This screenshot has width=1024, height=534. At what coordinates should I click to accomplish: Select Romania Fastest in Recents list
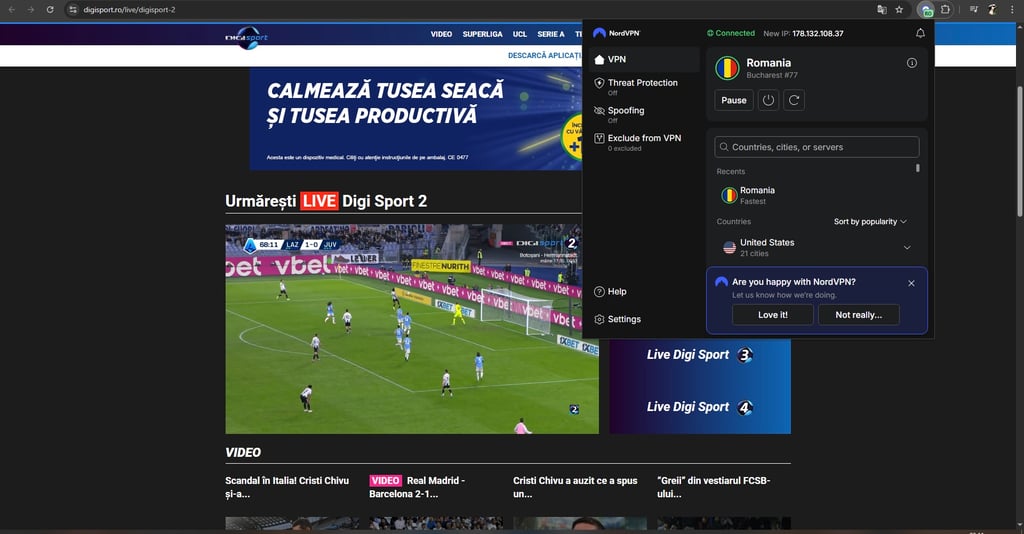[x=816, y=195]
